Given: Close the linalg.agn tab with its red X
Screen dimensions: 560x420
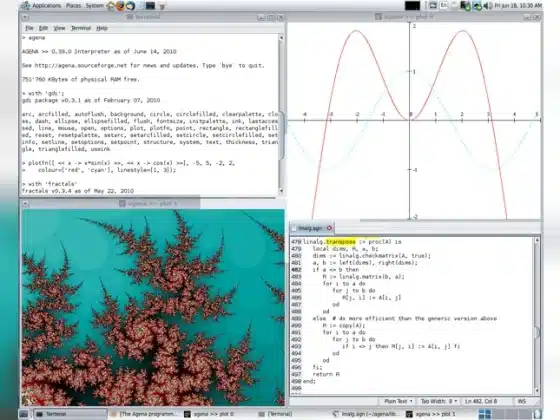Looking at the screenshot, I should pos(329,228).
